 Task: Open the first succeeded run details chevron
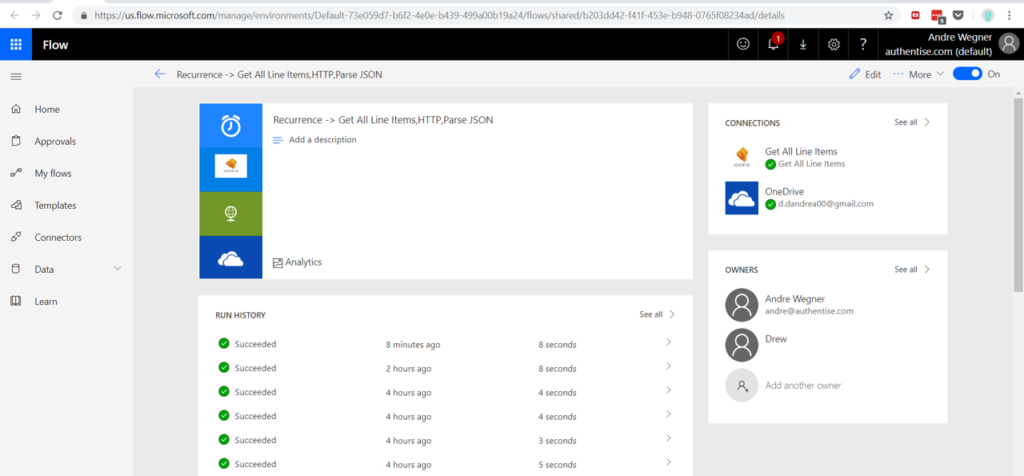(x=668, y=343)
